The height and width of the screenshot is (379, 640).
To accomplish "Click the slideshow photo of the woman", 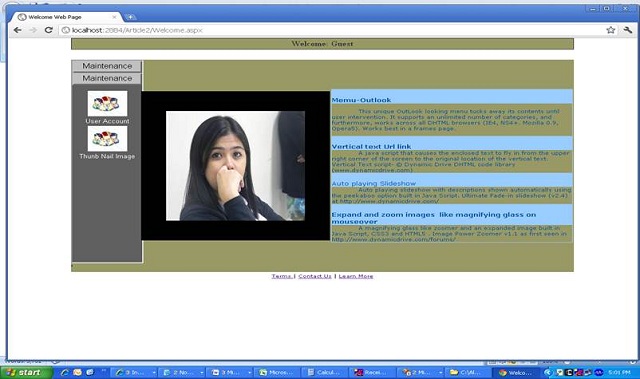I will tap(235, 166).
